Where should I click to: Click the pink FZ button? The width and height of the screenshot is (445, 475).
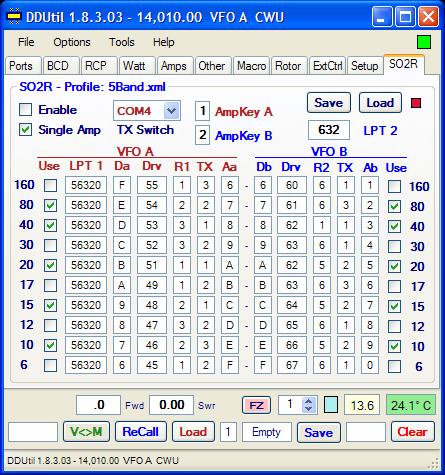[256, 405]
